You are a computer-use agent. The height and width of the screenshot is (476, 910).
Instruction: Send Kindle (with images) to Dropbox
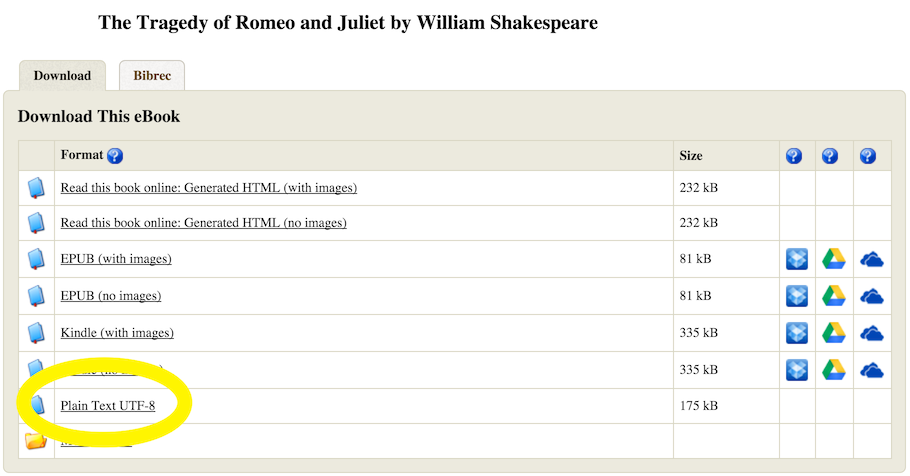pyautogui.click(x=797, y=333)
